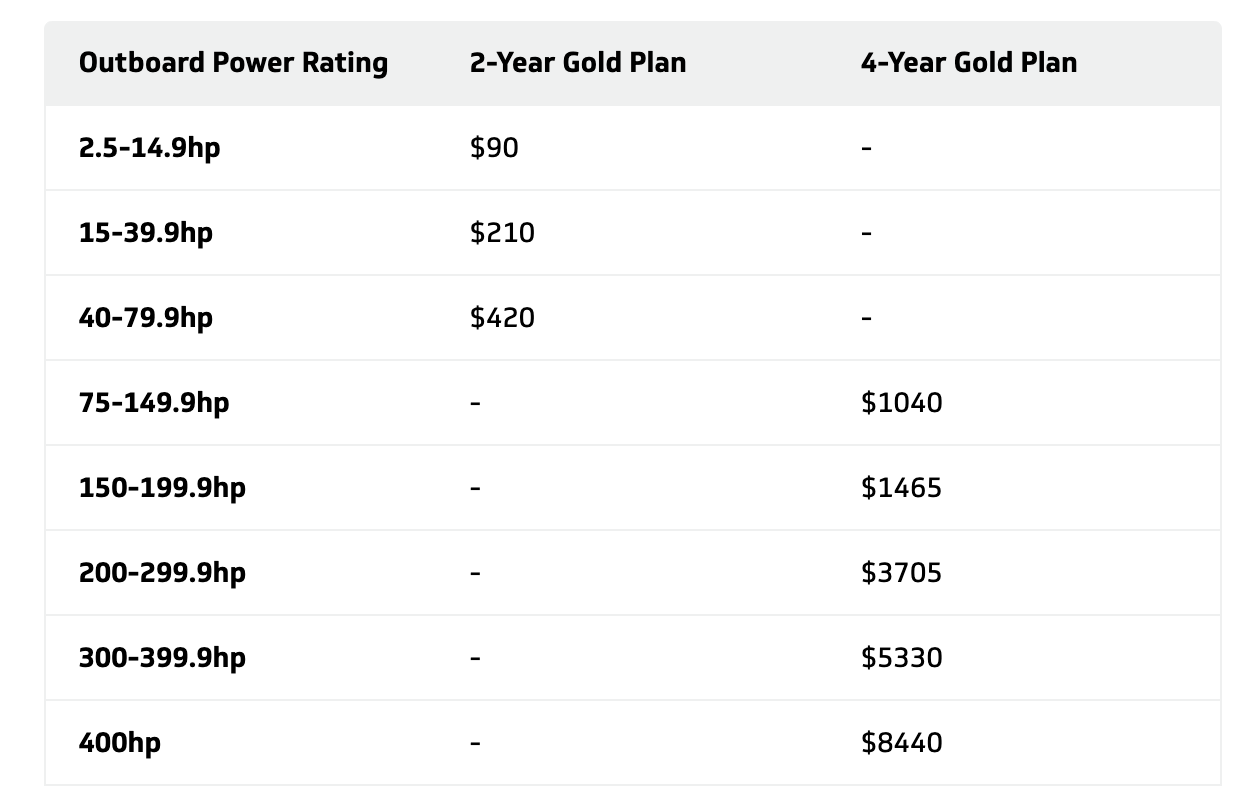1254x808 pixels.
Task: Select the 300-399.9hp row label
Action: coord(162,658)
